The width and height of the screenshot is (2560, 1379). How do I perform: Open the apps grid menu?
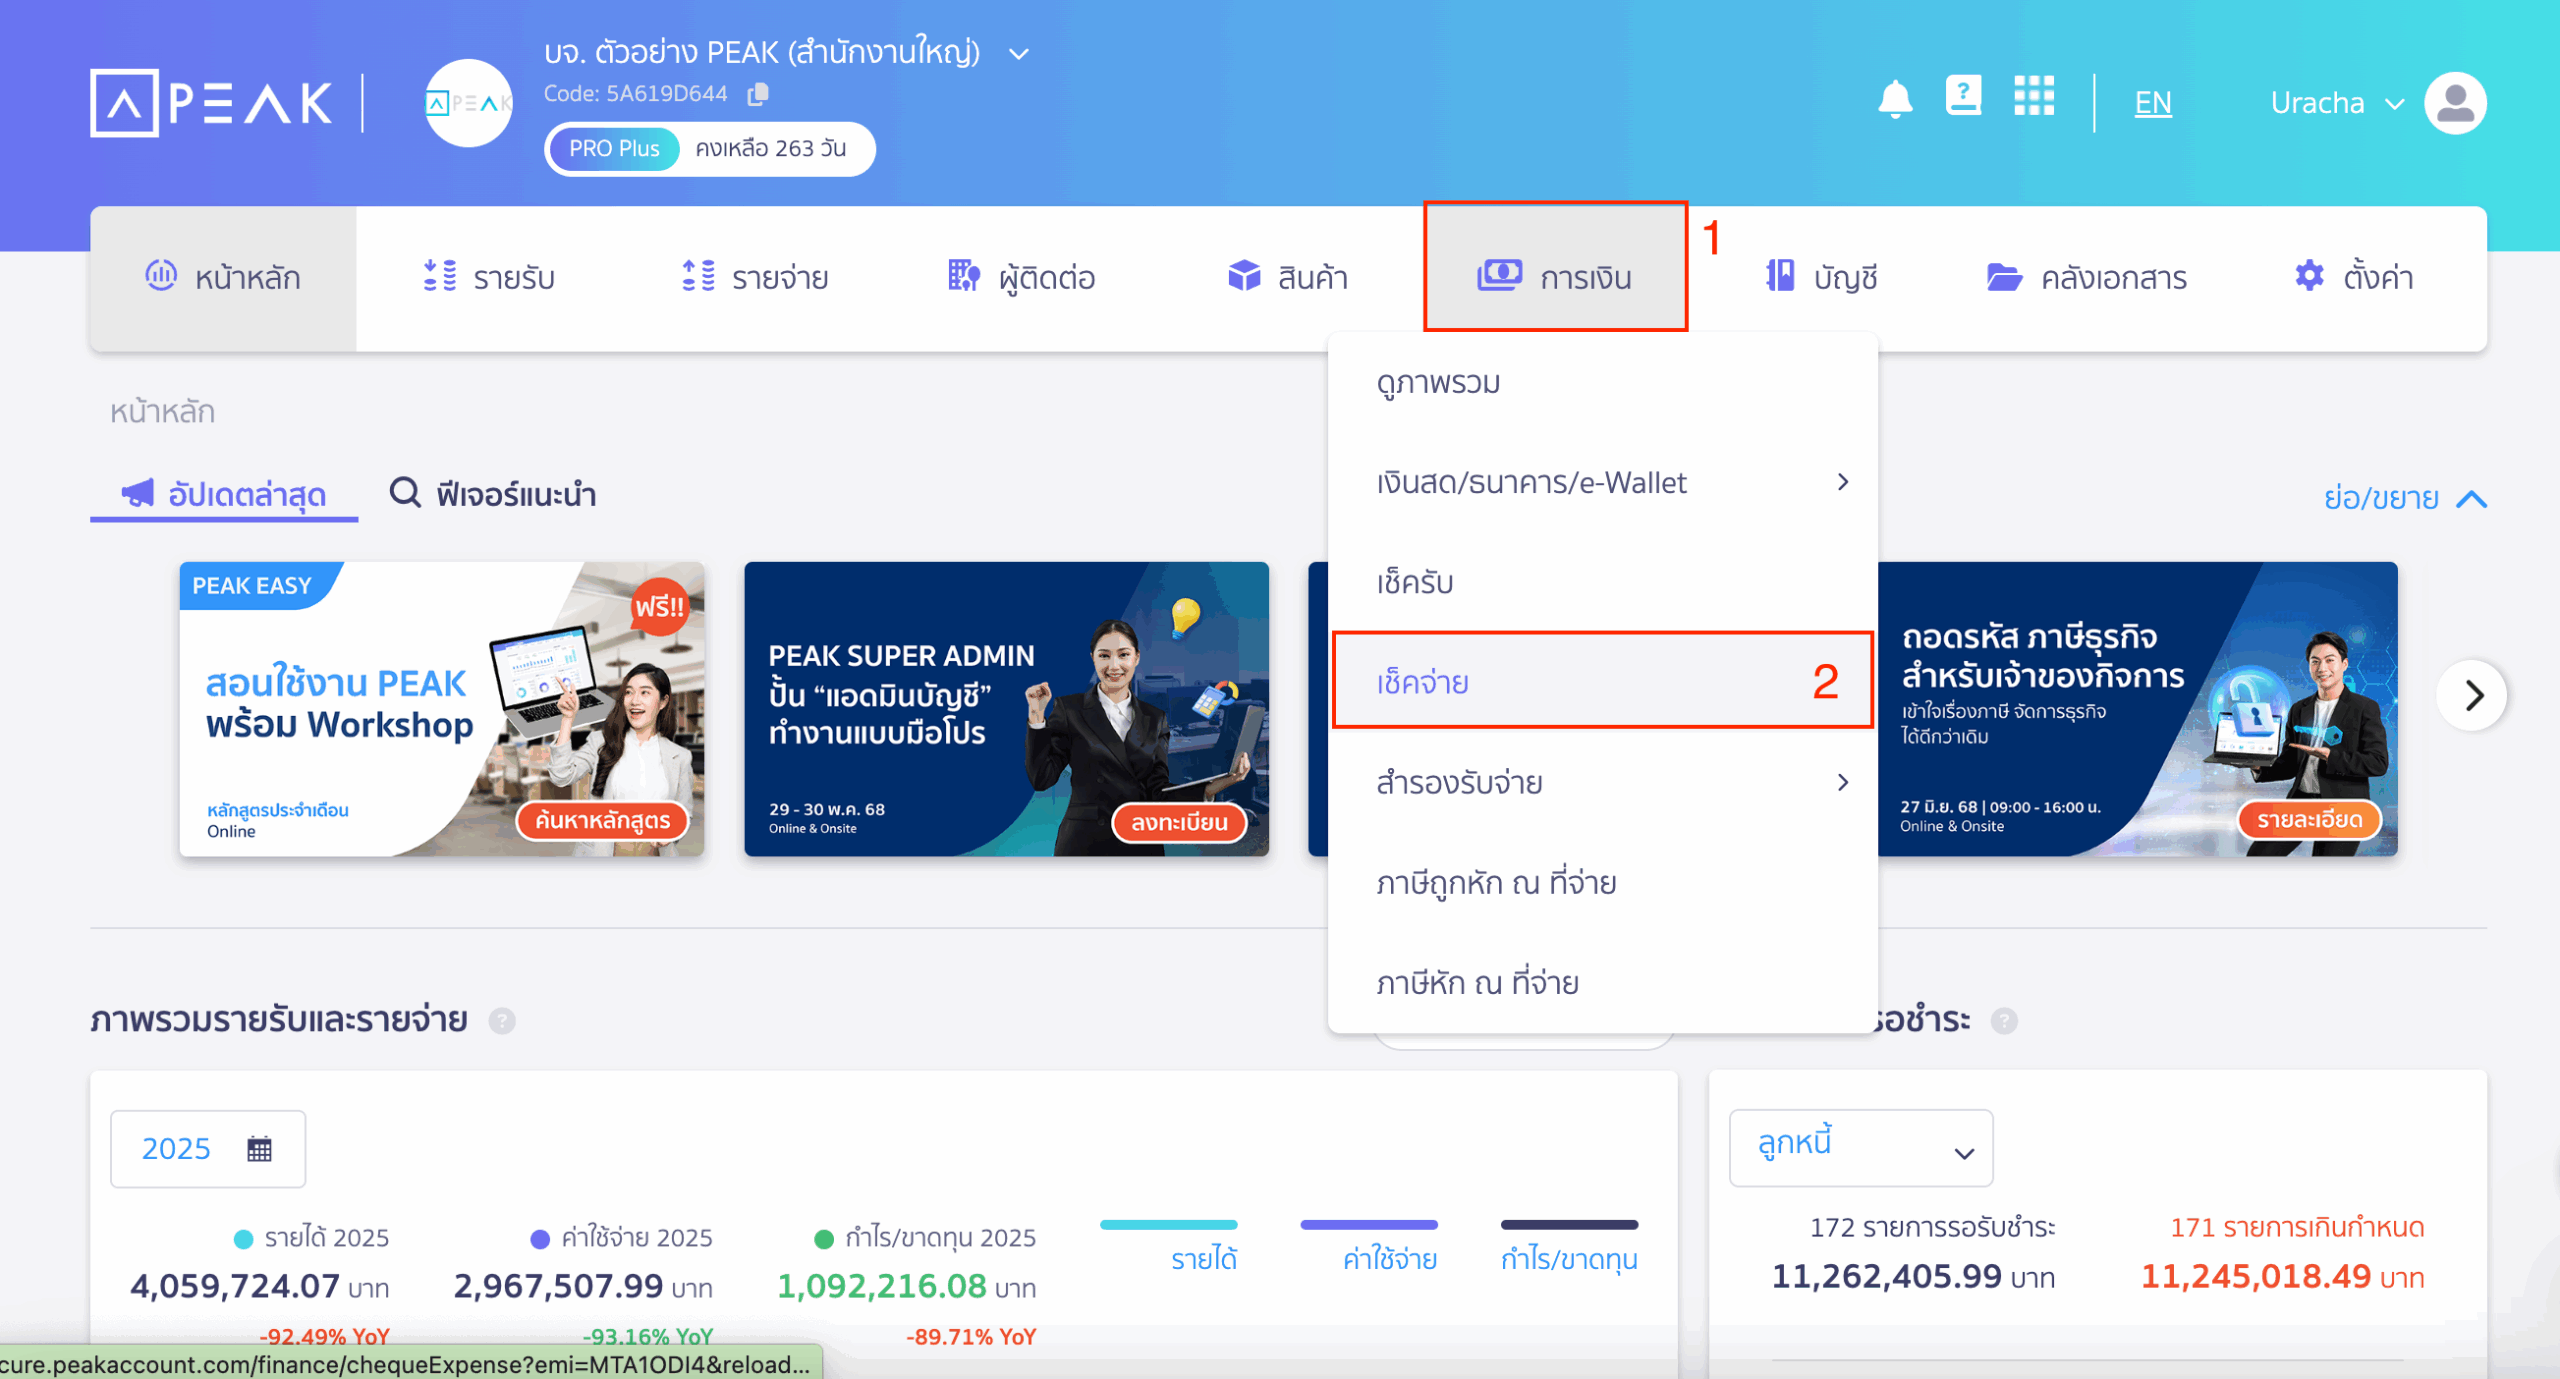click(x=2034, y=97)
